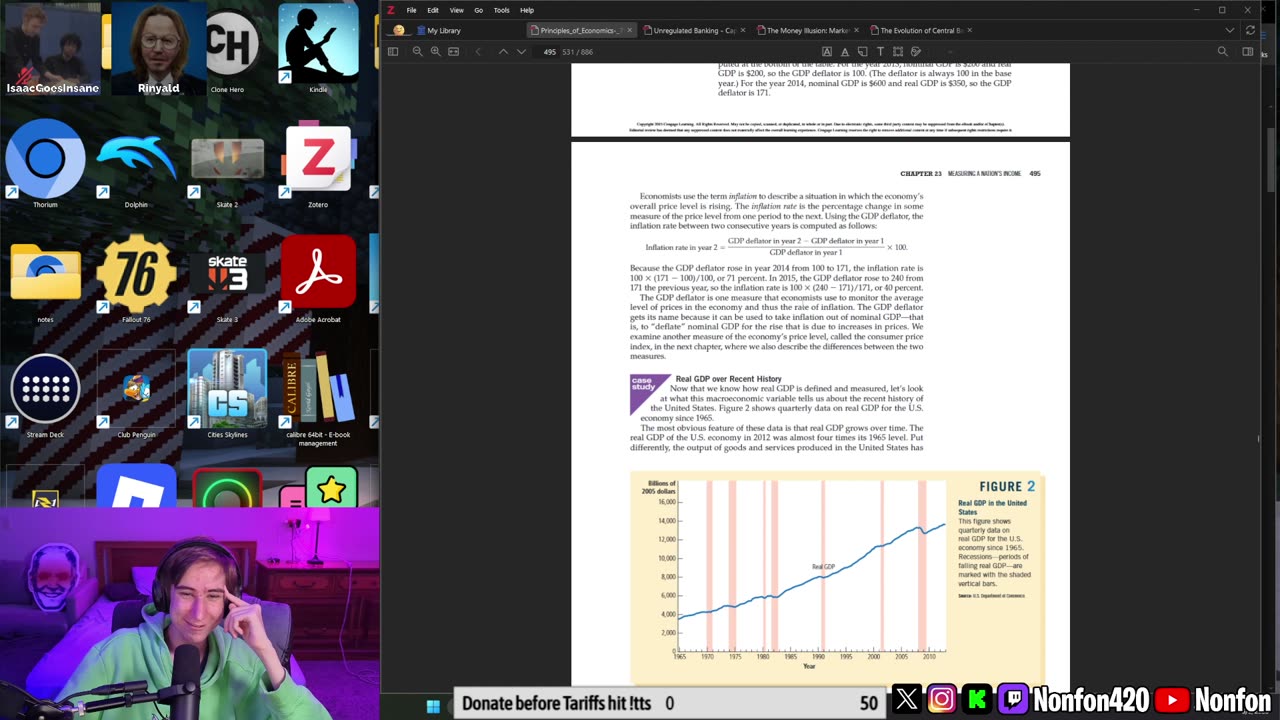
Task: Launch Thorium browser from desktop
Action: pos(45,165)
